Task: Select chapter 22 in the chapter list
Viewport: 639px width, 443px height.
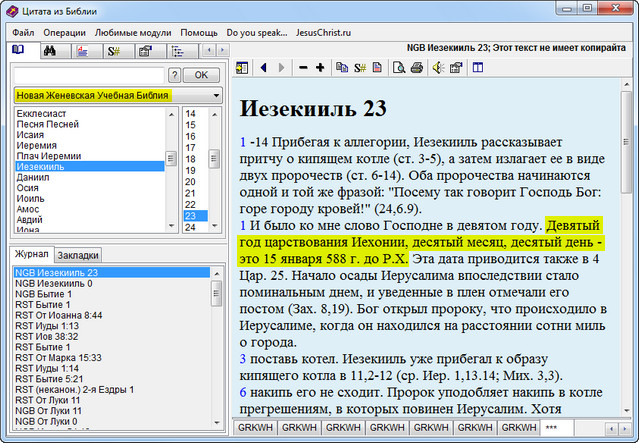Action: point(191,203)
